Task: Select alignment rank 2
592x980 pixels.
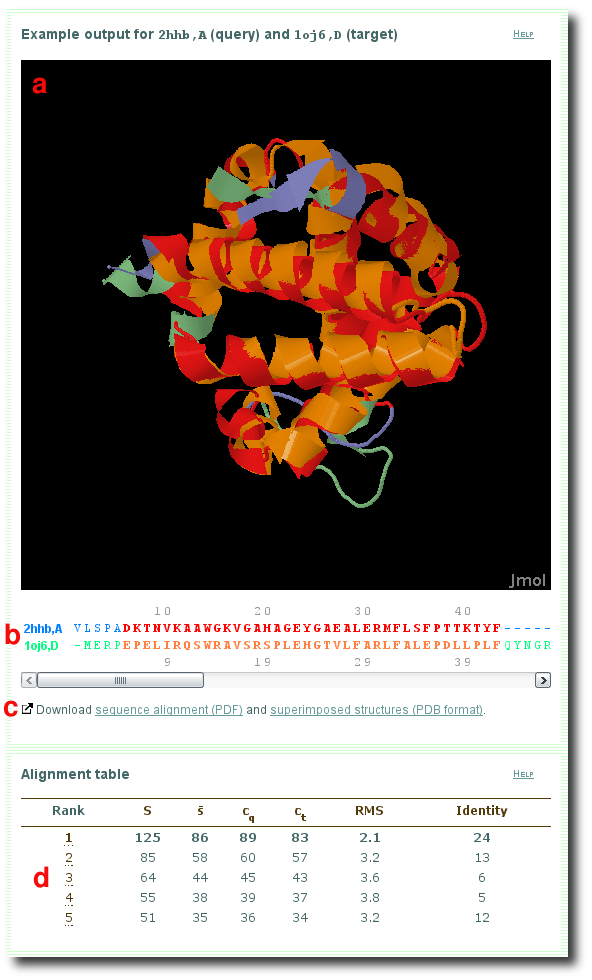Action: click(x=69, y=858)
